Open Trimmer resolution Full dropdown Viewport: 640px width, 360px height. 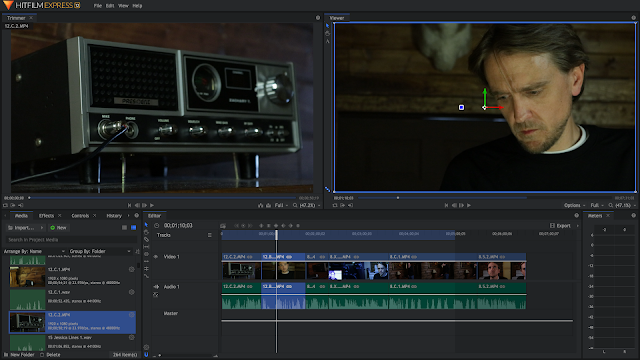(x=281, y=205)
